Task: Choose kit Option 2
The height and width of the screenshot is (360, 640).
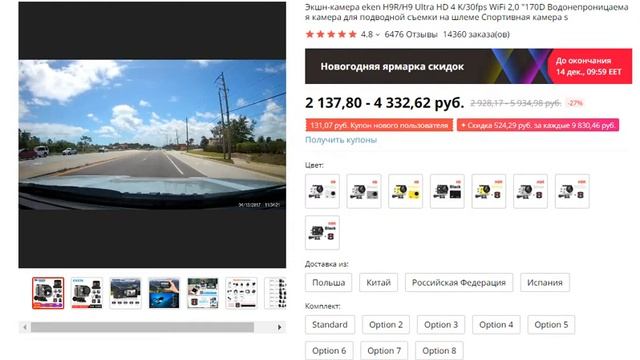Action: tap(386, 324)
